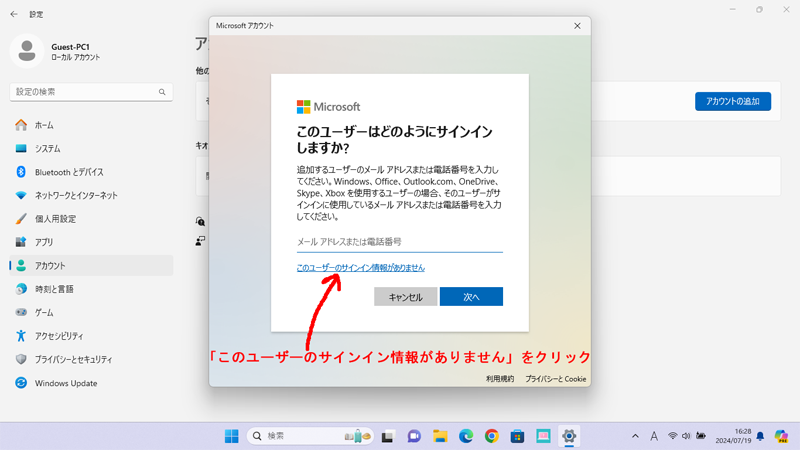Viewport: 800px width, 450px height.
Task: Launch Microsoft Edge from taskbar
Action: (x=466, y=436)
